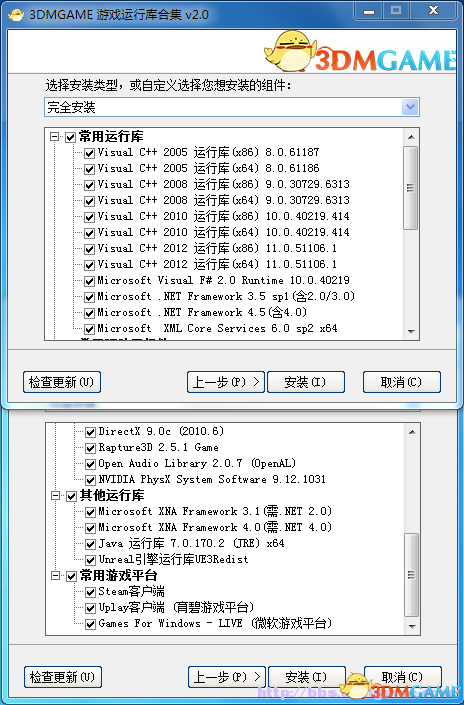Click lower window's 安装(I) button
464x705 pixels.
coord(307,677)
